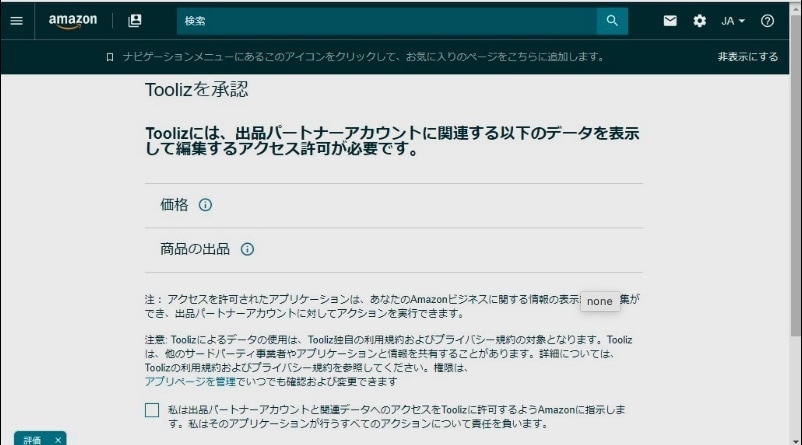Screen dimensions: 802x445
Task: Close the 評価 feedback tab
Action: [58, 440]
